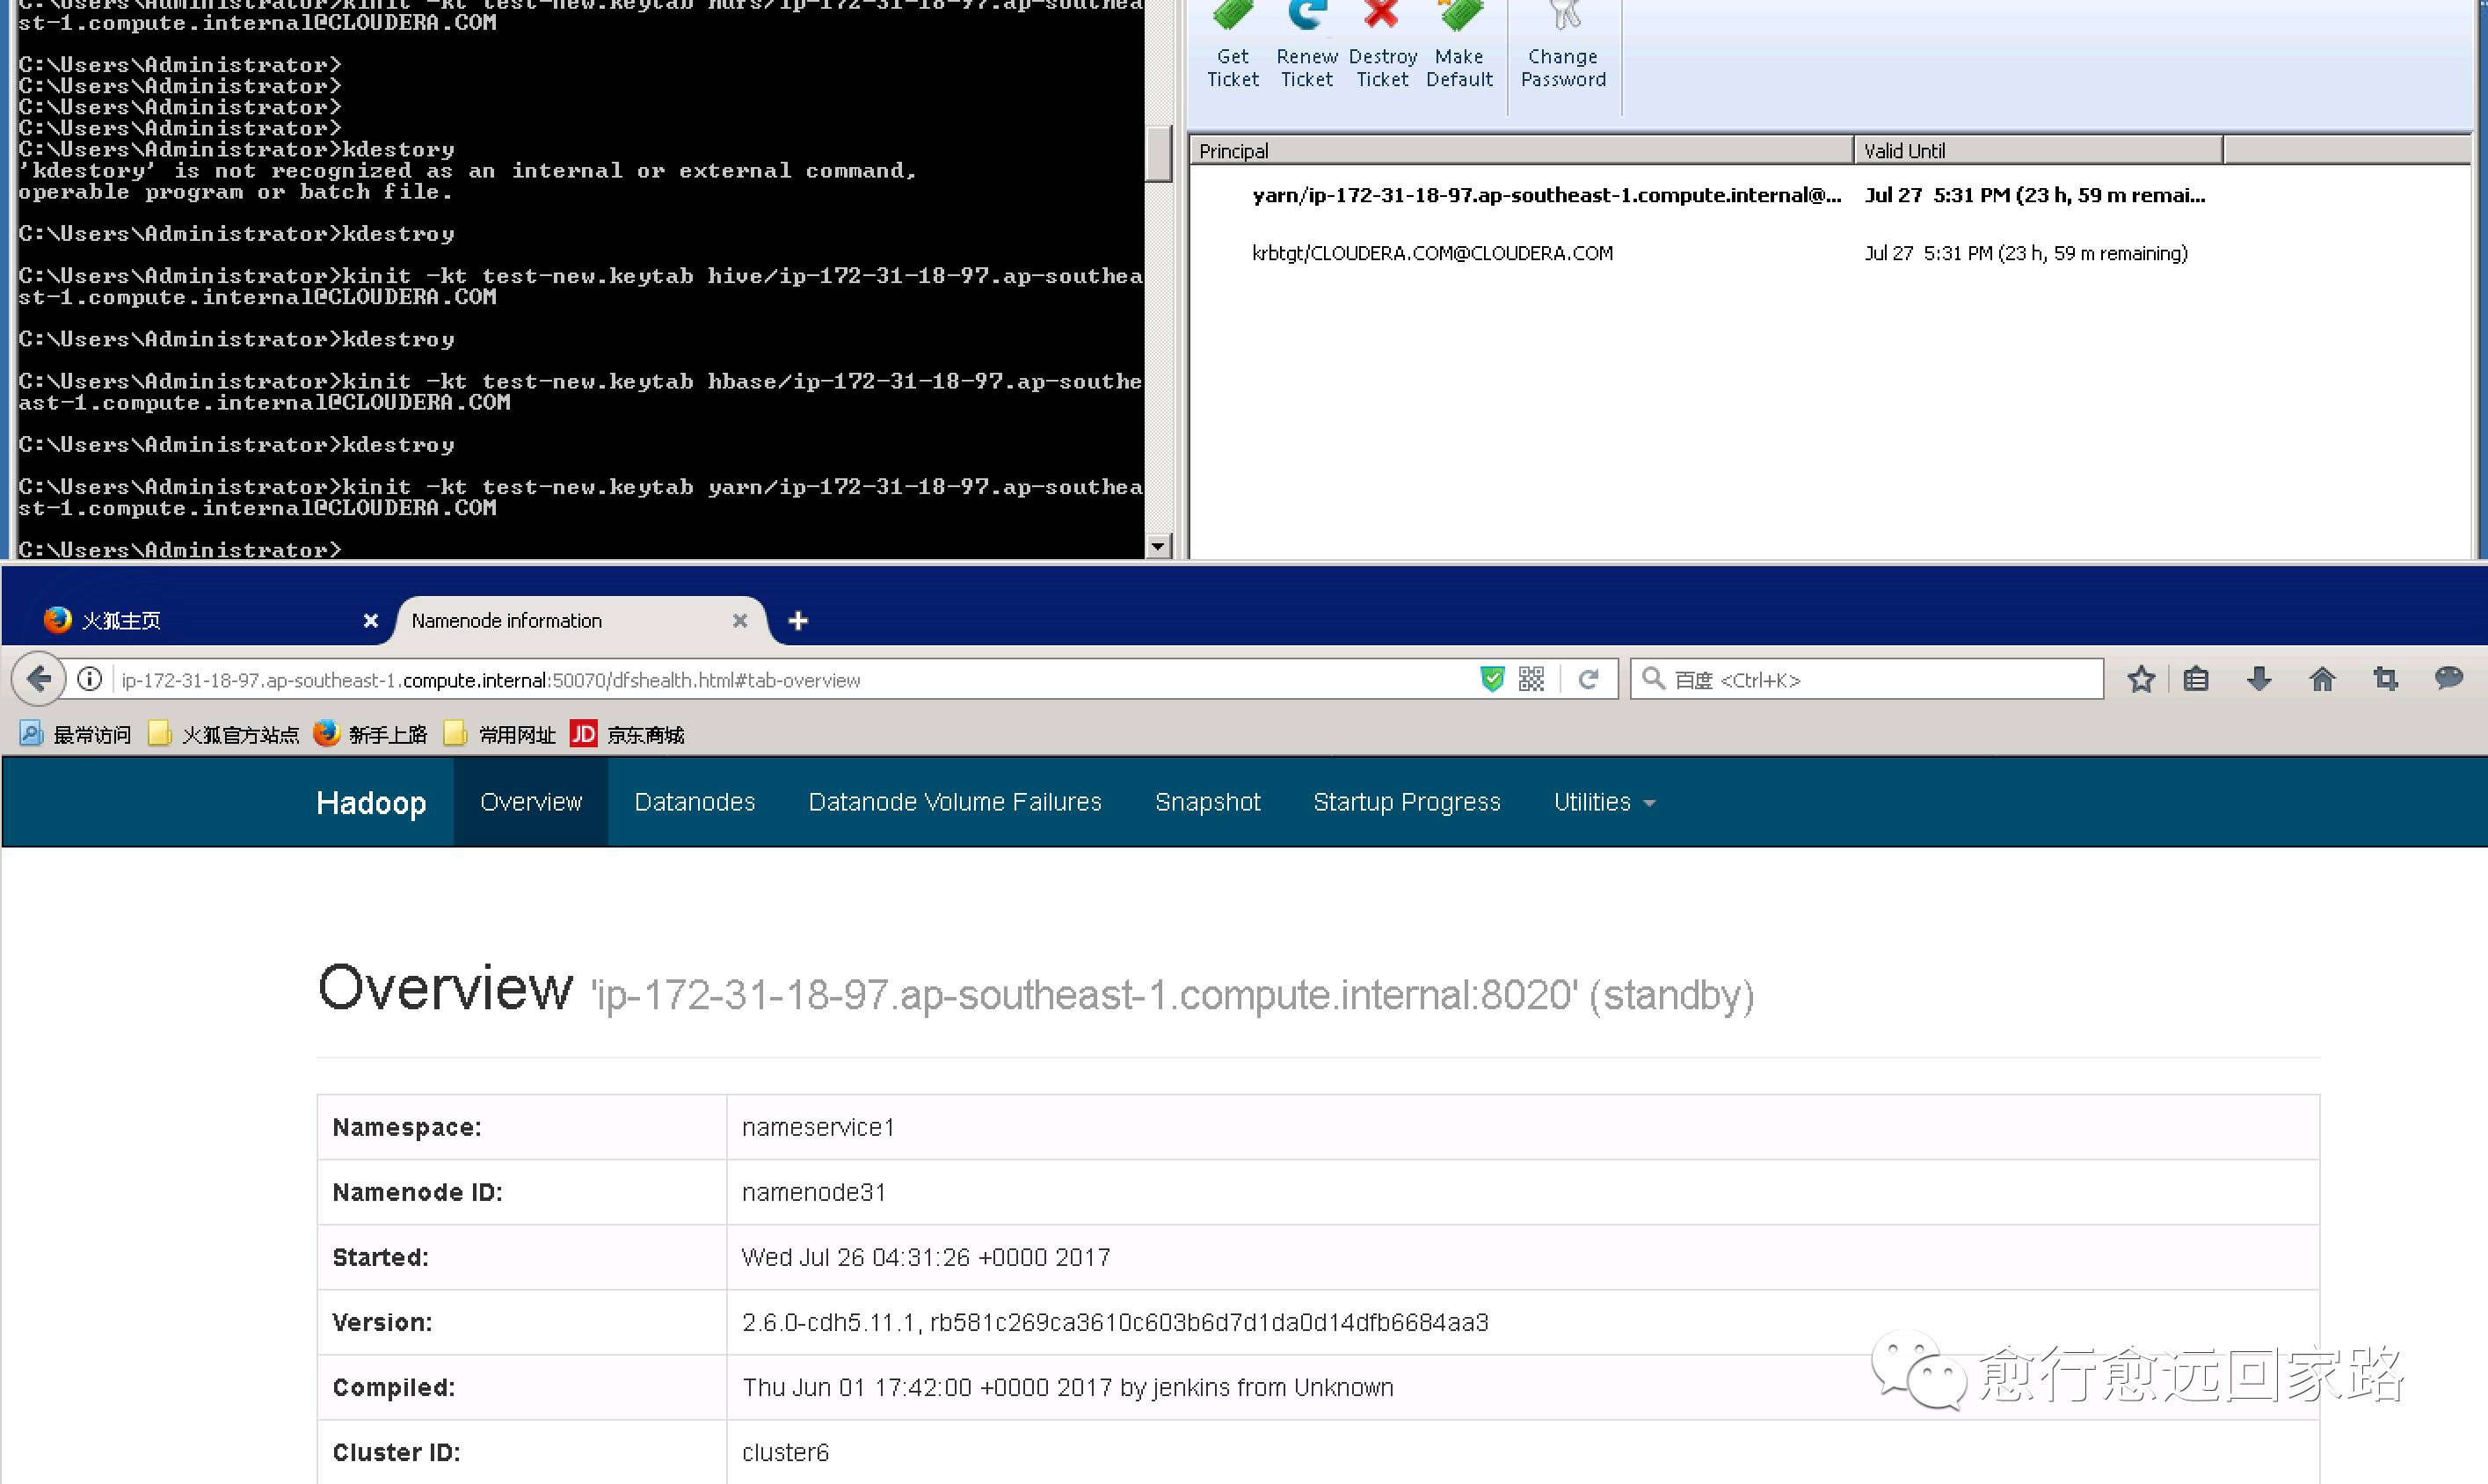Go to Firefox home page icon
Viewport: 2488px width, 1484px height.
[x=2322, y=679]
